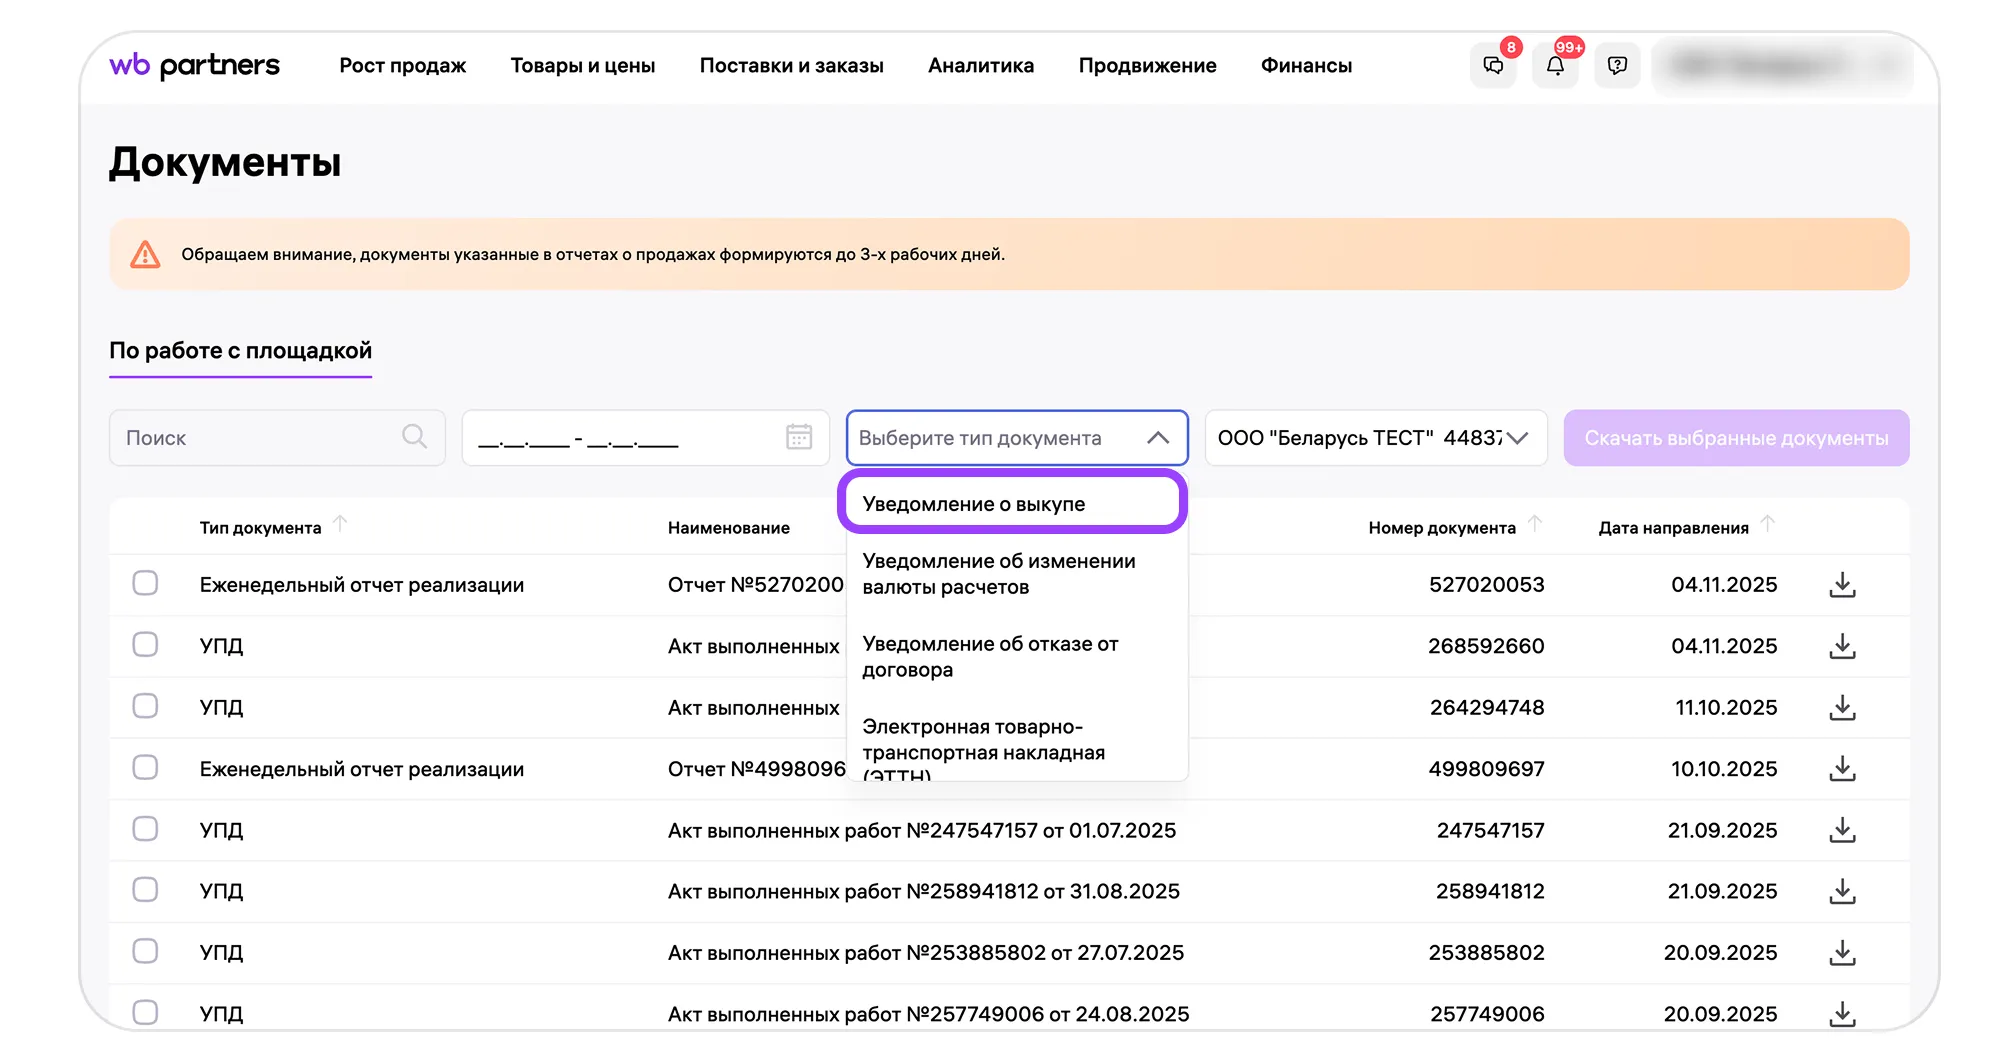Image resolution: width=2016 pixels, height=1062 pixels.
Task: Switch to По работе с площадкой tab
Action: (x=240, y=351)
